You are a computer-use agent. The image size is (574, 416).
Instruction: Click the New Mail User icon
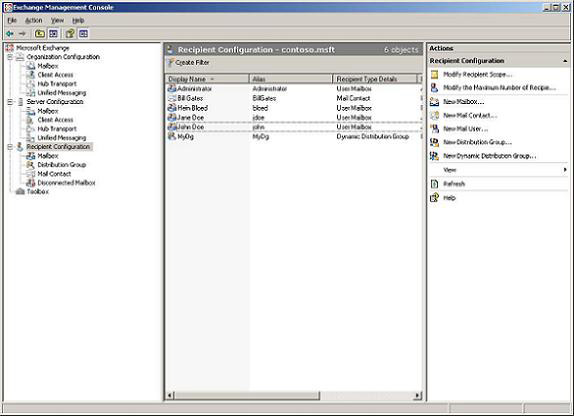click(435, 129)
